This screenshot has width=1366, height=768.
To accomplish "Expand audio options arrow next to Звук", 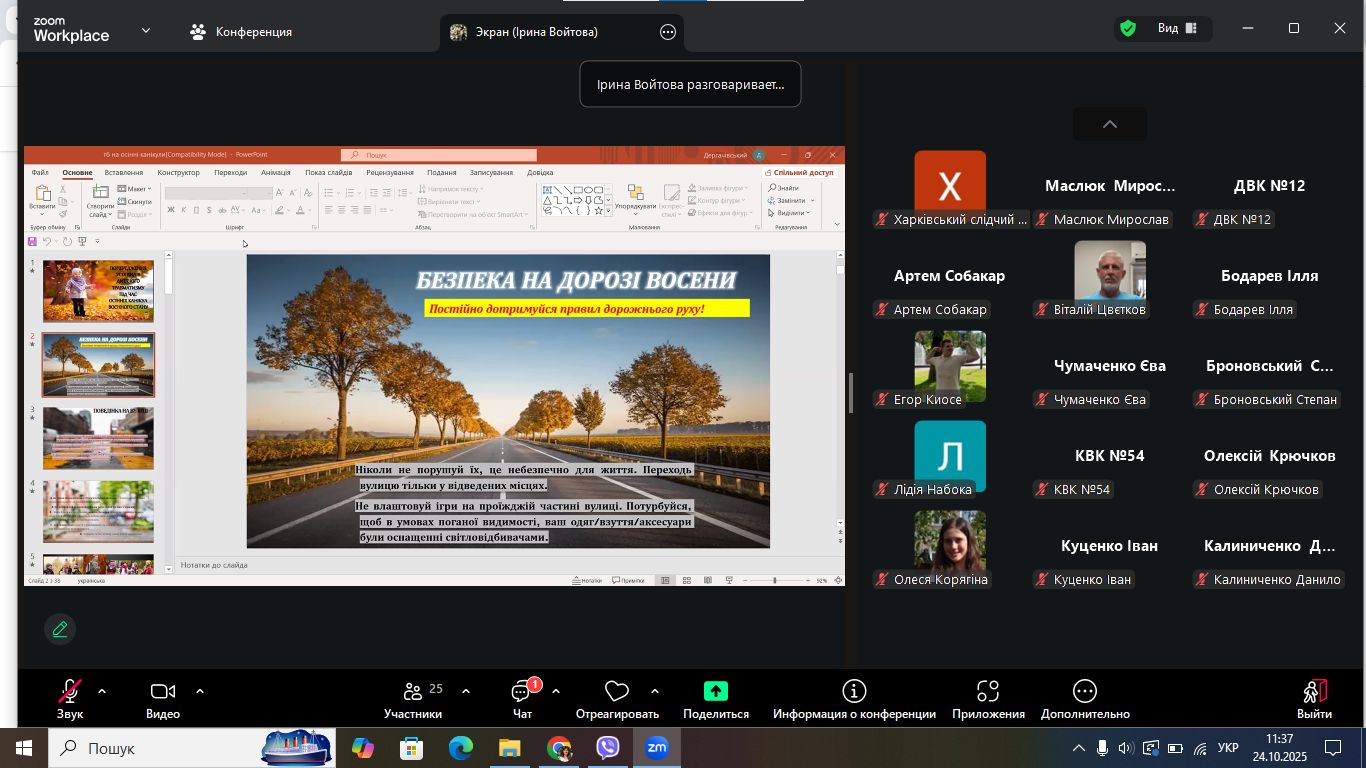I will (x=102, y=691).
